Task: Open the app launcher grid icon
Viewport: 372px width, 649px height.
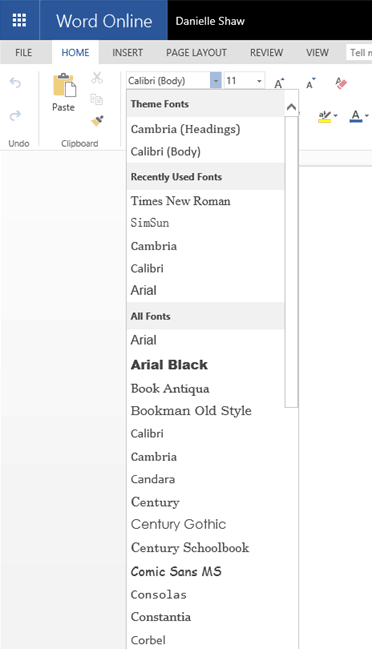Action: 19,20
